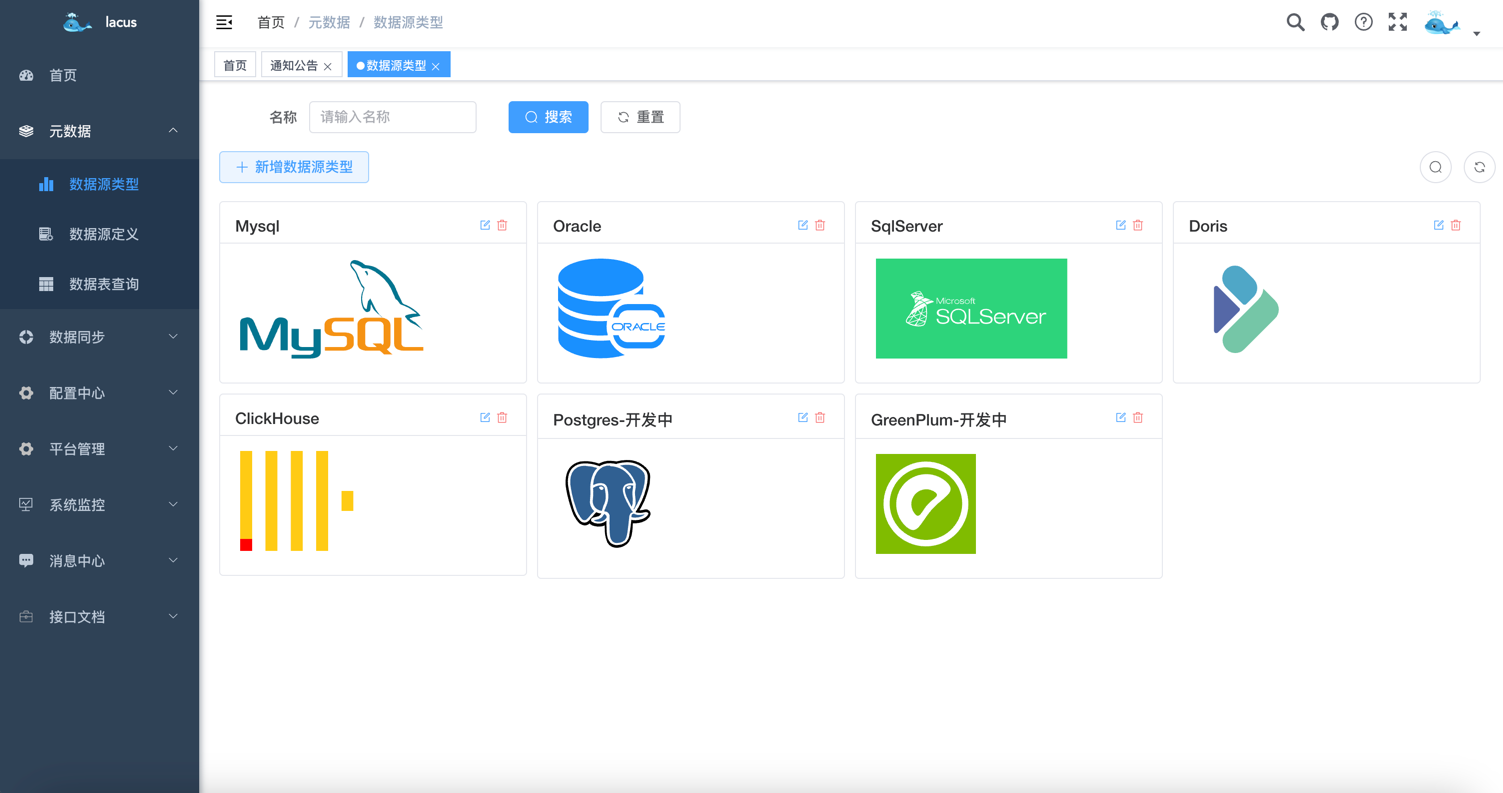Click 新增数据源类型 button
The image size is (1503, 793).
(x=294, y=167)
